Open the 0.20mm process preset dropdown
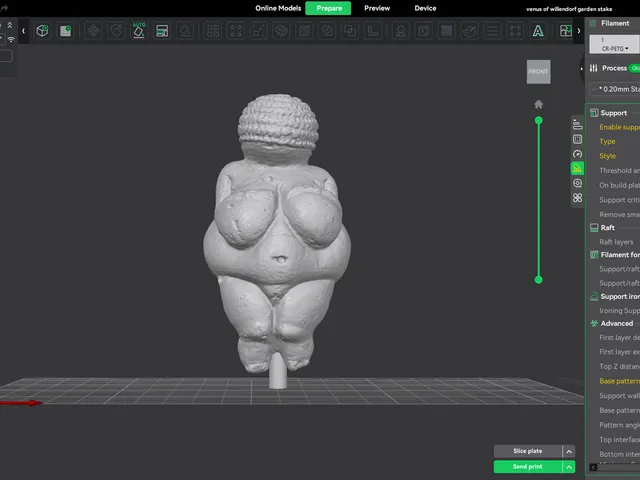 615,89
